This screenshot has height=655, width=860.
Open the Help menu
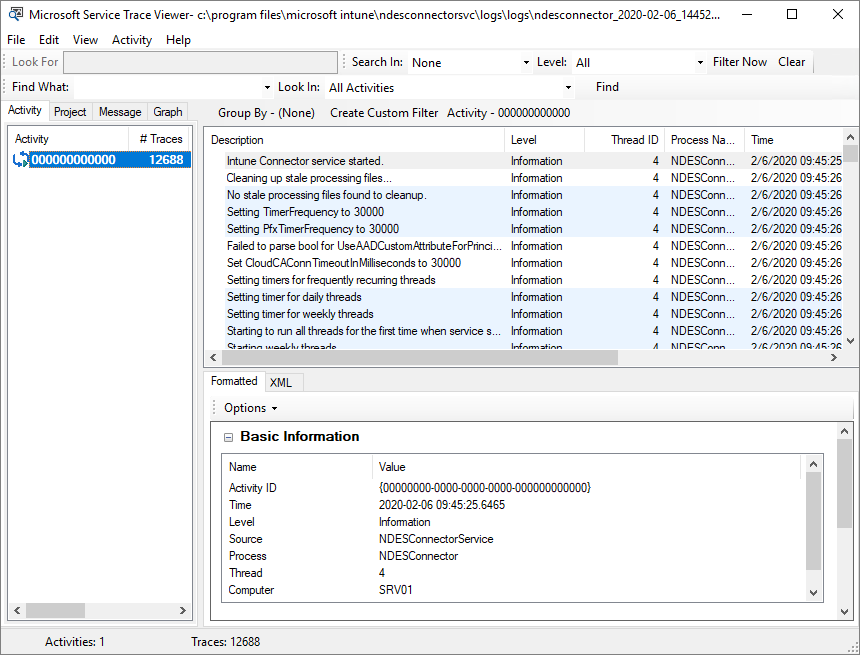[x=178, y=40]
